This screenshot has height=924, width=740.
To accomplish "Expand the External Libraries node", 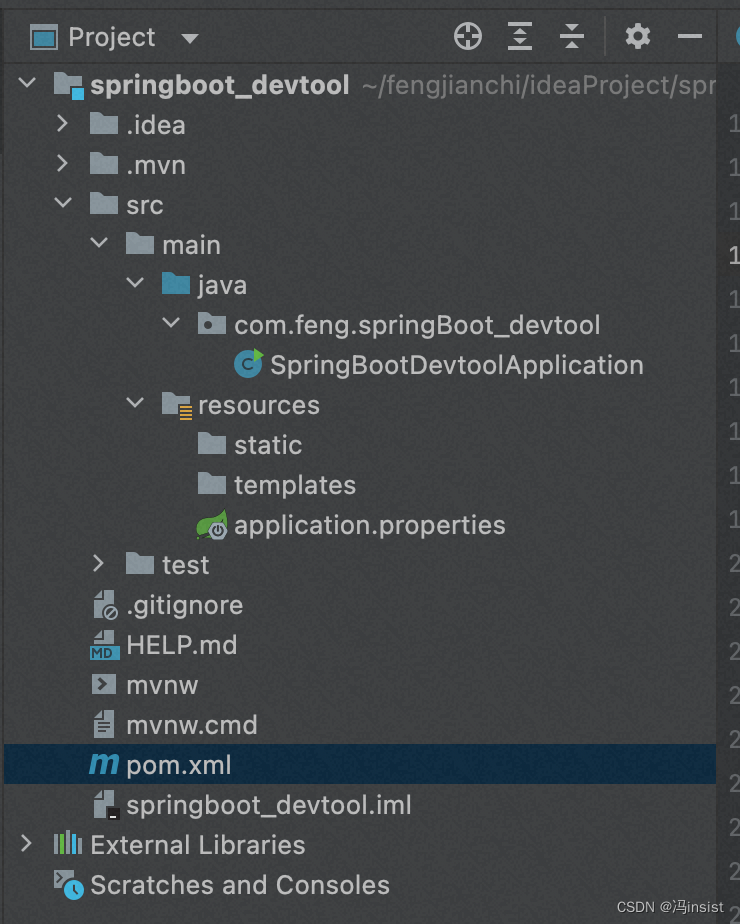I will tap(27, 844).
